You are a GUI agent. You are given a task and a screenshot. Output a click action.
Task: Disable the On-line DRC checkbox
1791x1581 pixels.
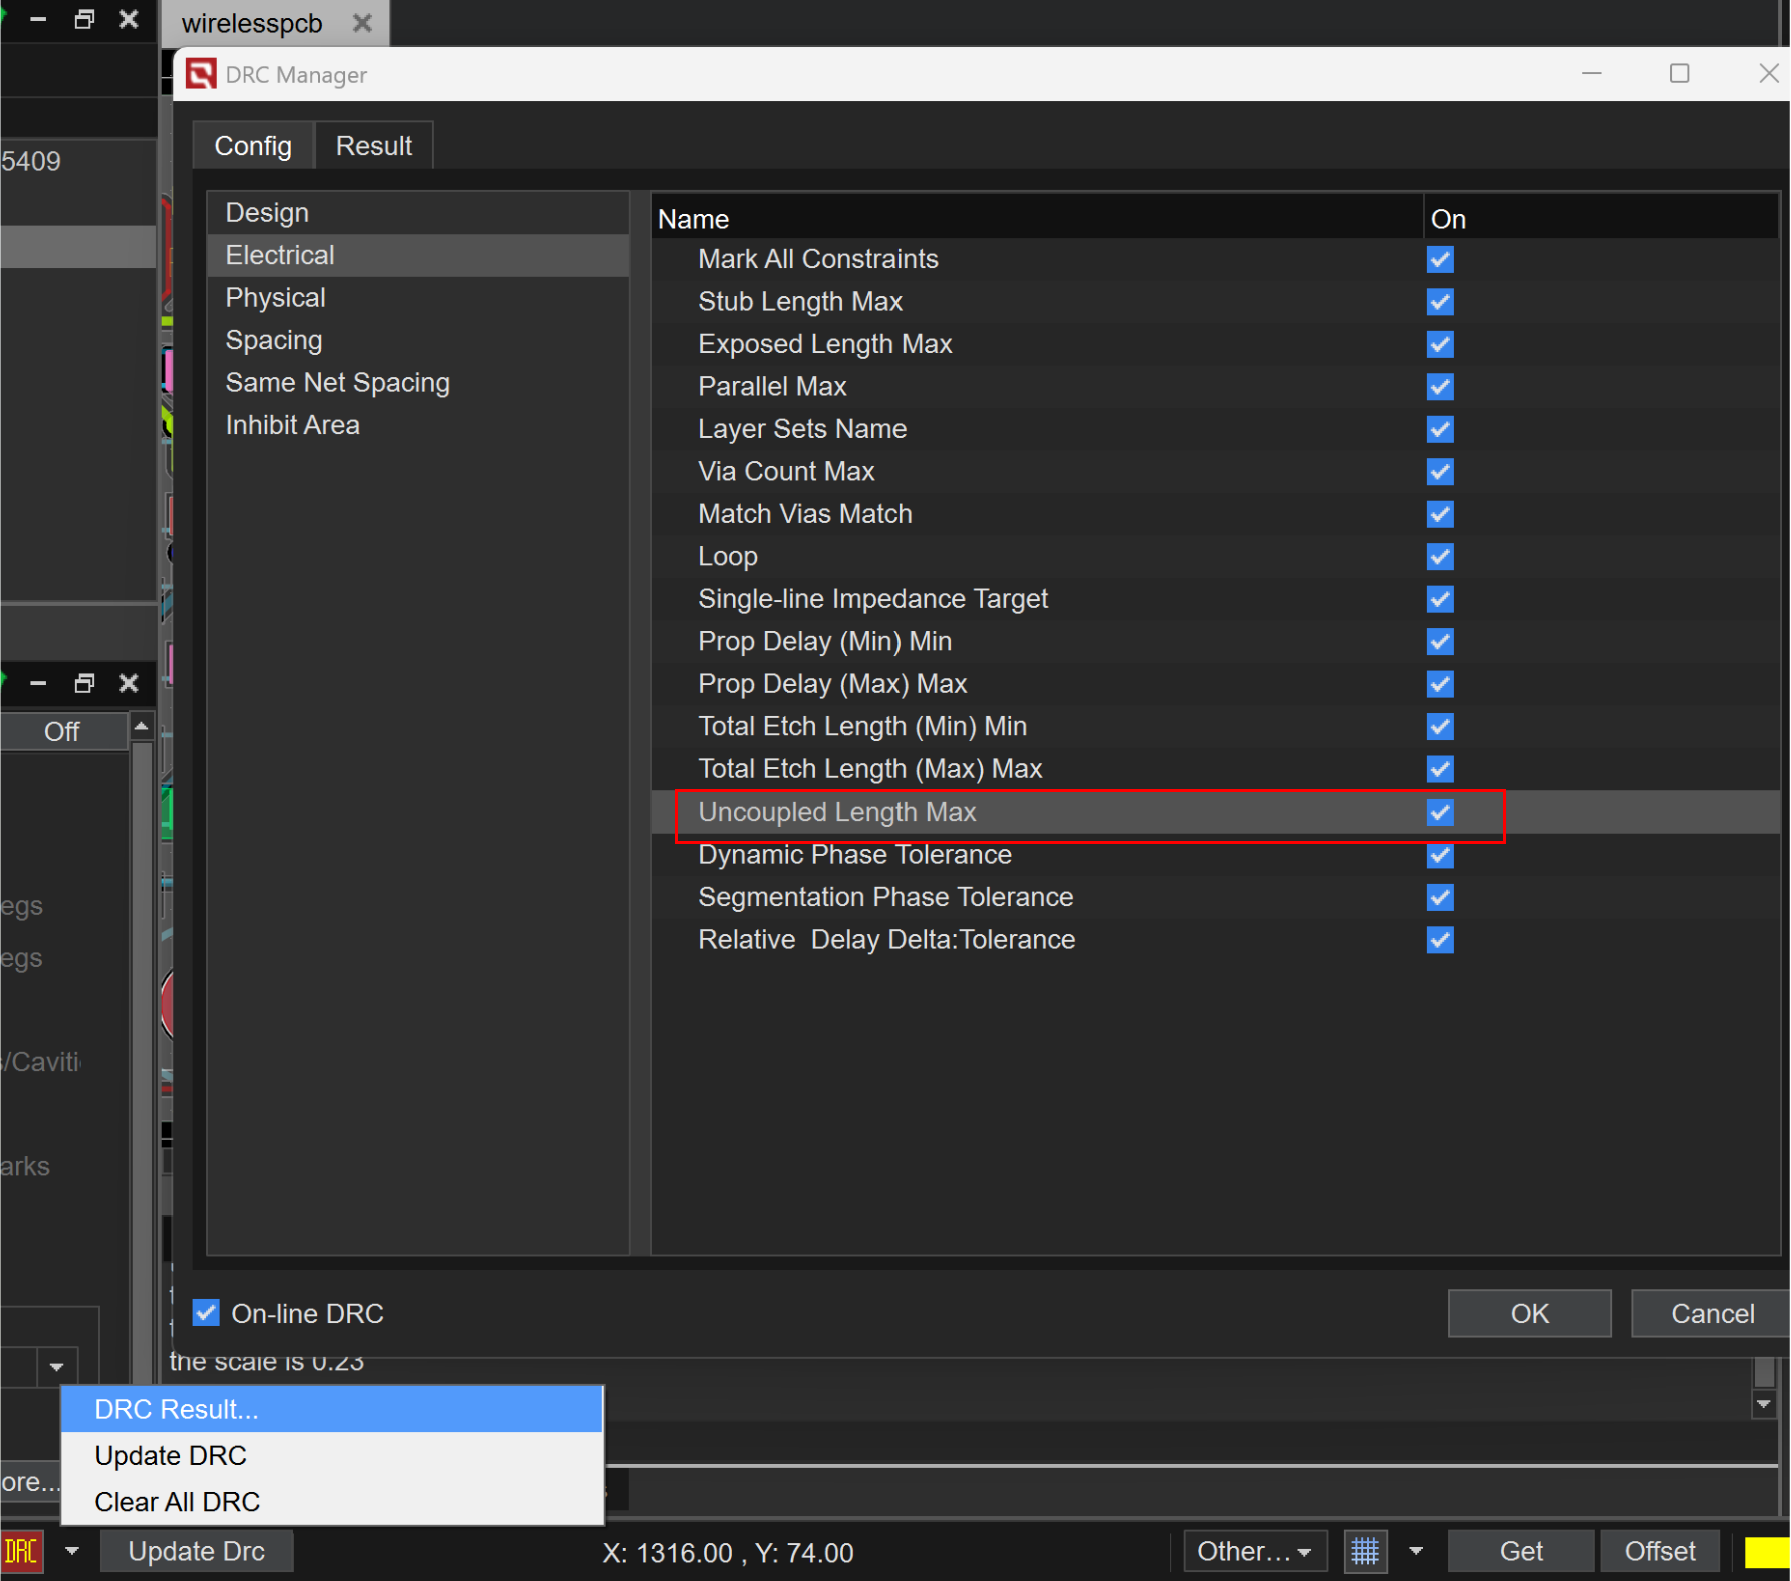coord(206,1313)
